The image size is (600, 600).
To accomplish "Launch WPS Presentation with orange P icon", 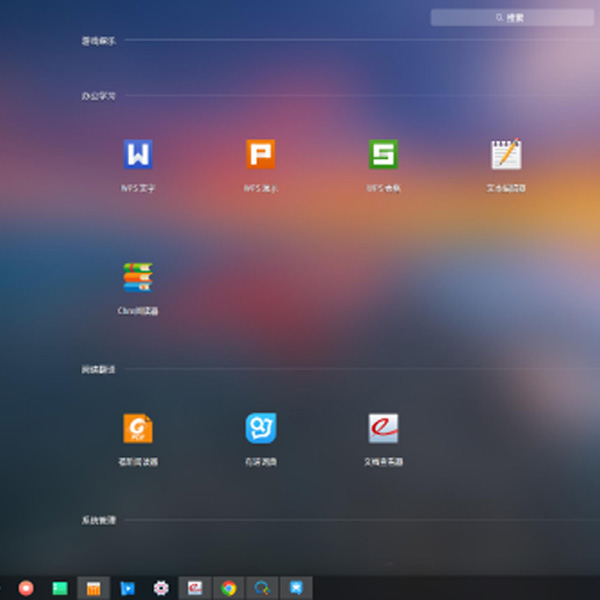I will pyautogui.click(x=261, y=155).
